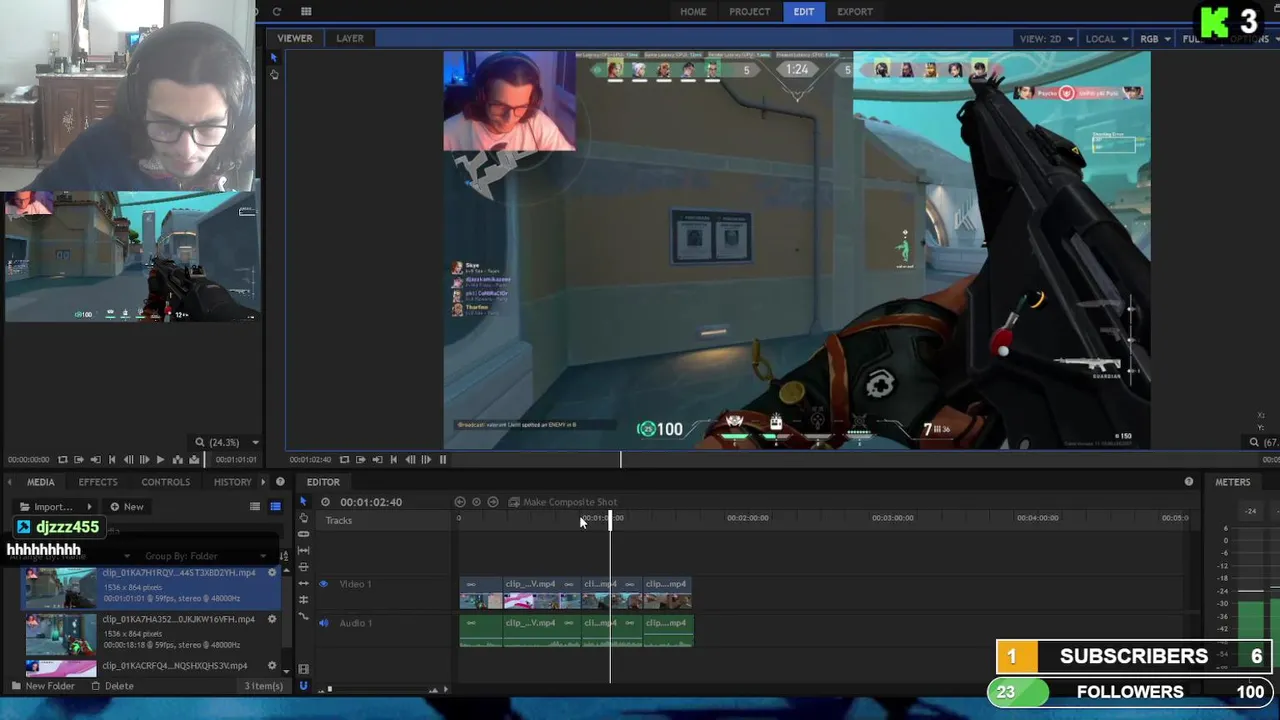Mute the Audio 1 track speaker
1280x720 pixels.
[x=323, y=623]
